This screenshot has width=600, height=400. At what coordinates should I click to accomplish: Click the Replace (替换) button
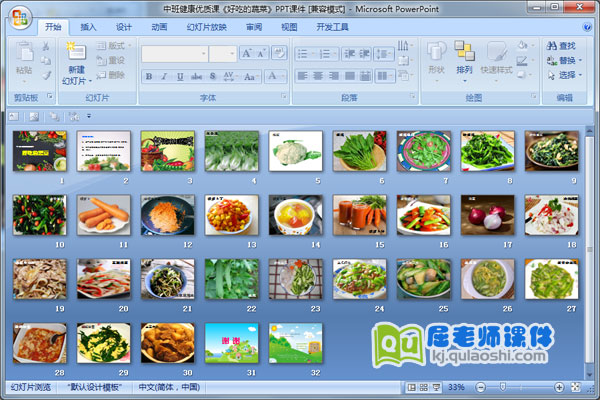pyautogui.click(x=566, y=60)
